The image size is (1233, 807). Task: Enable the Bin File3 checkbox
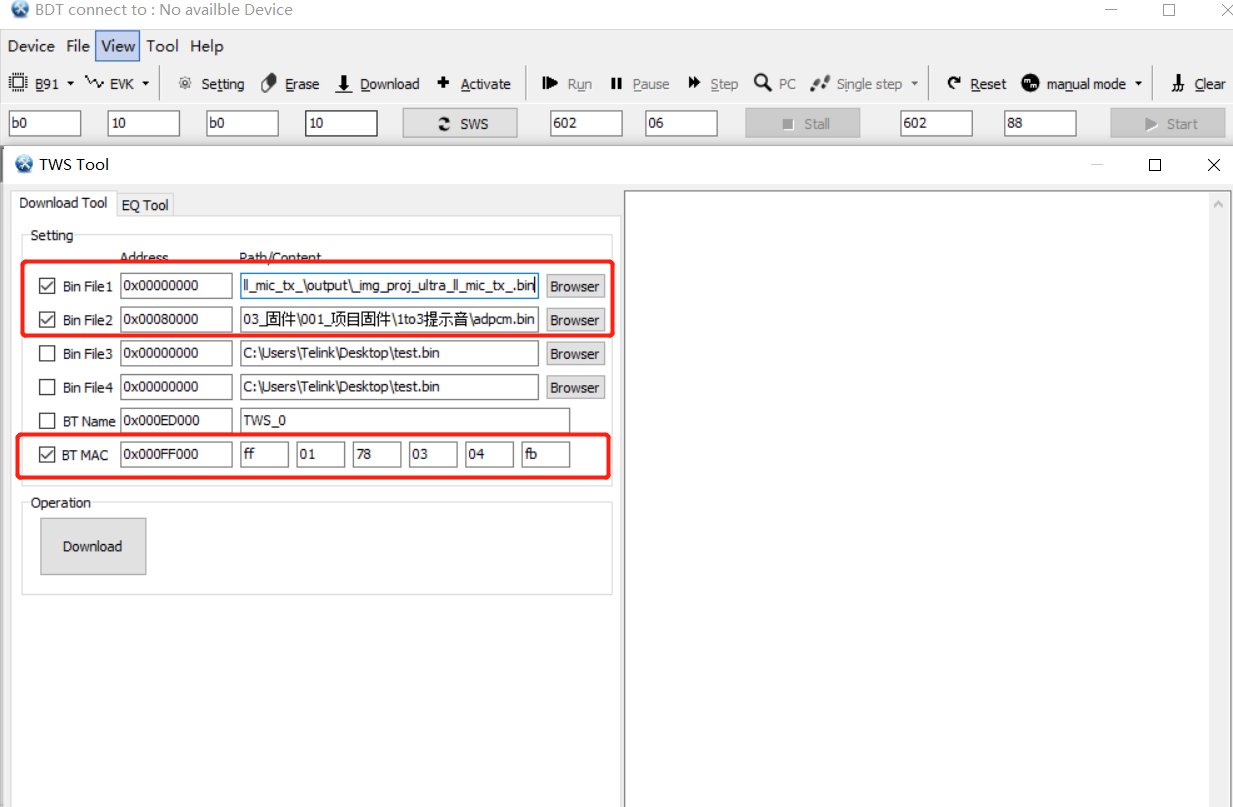pyautogui.click(x=47, y=354)
